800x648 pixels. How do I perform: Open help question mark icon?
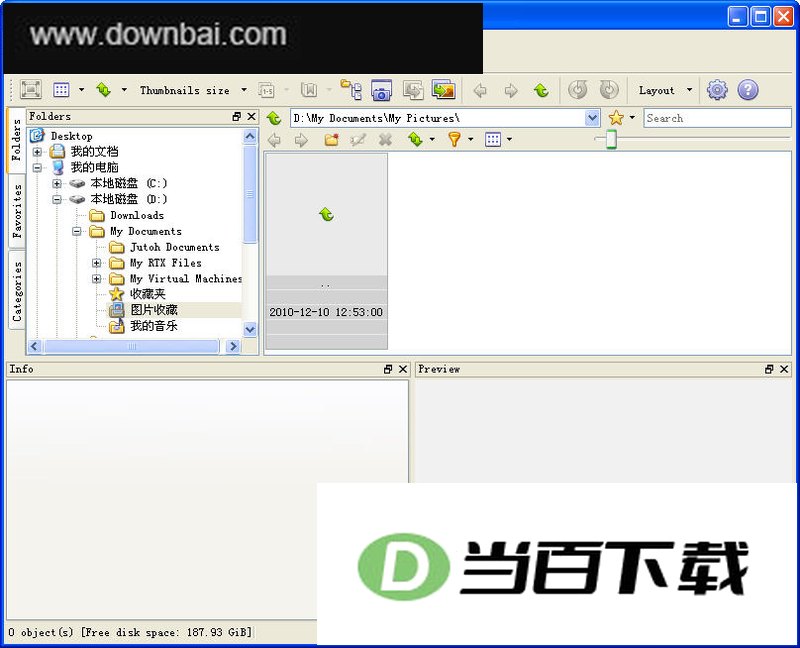point(747,90)
